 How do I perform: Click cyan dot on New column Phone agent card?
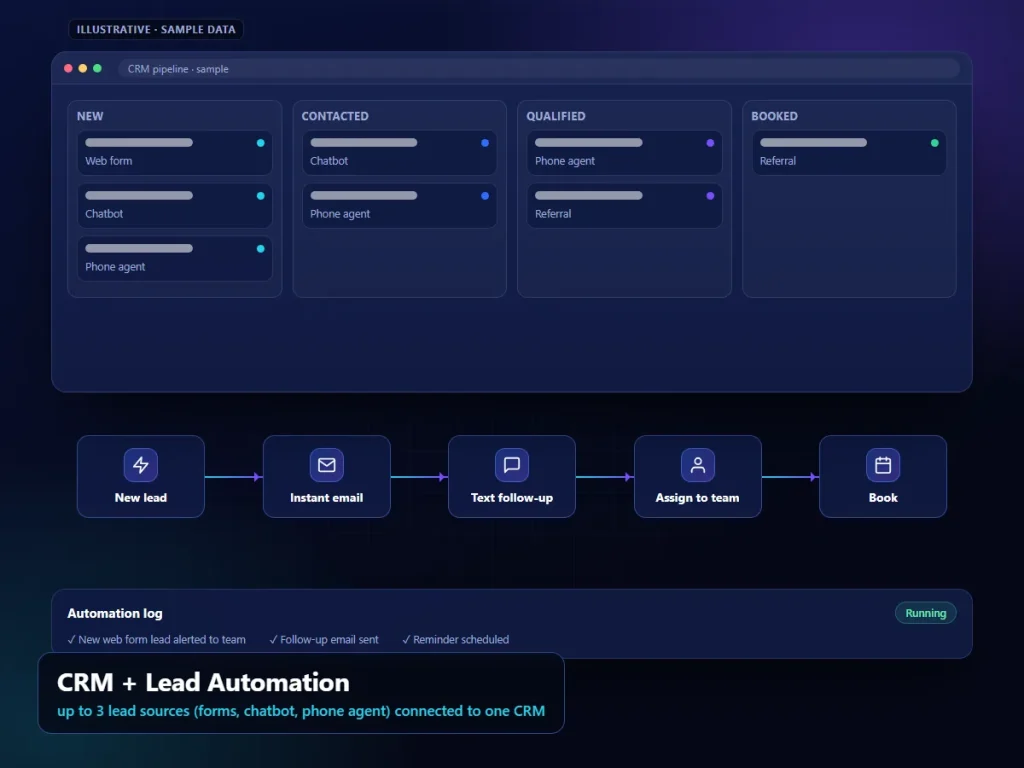pyautogui.click(x=261, y=249)
